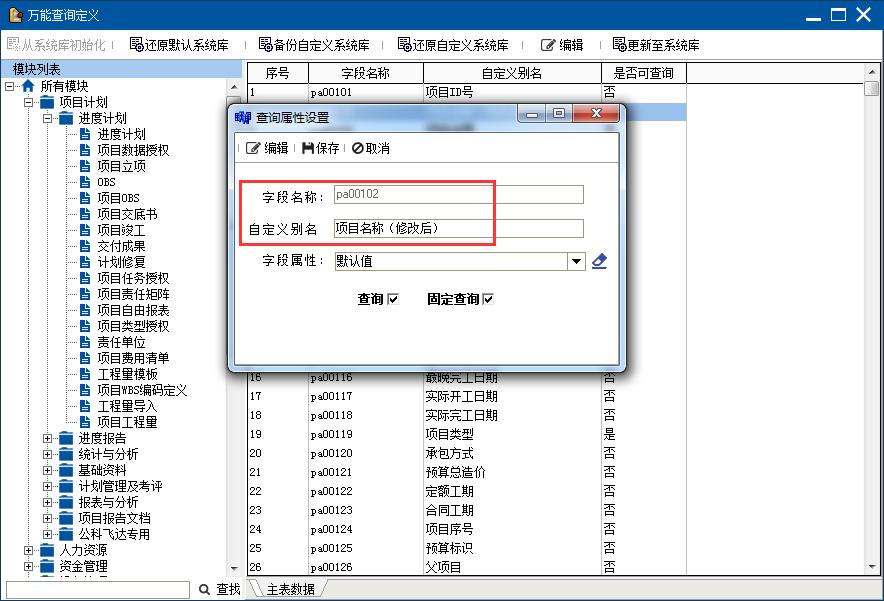884x601 pixels.
Task: Click 编辑 icon in the dialog toolbar
Action: pos(253,148)
